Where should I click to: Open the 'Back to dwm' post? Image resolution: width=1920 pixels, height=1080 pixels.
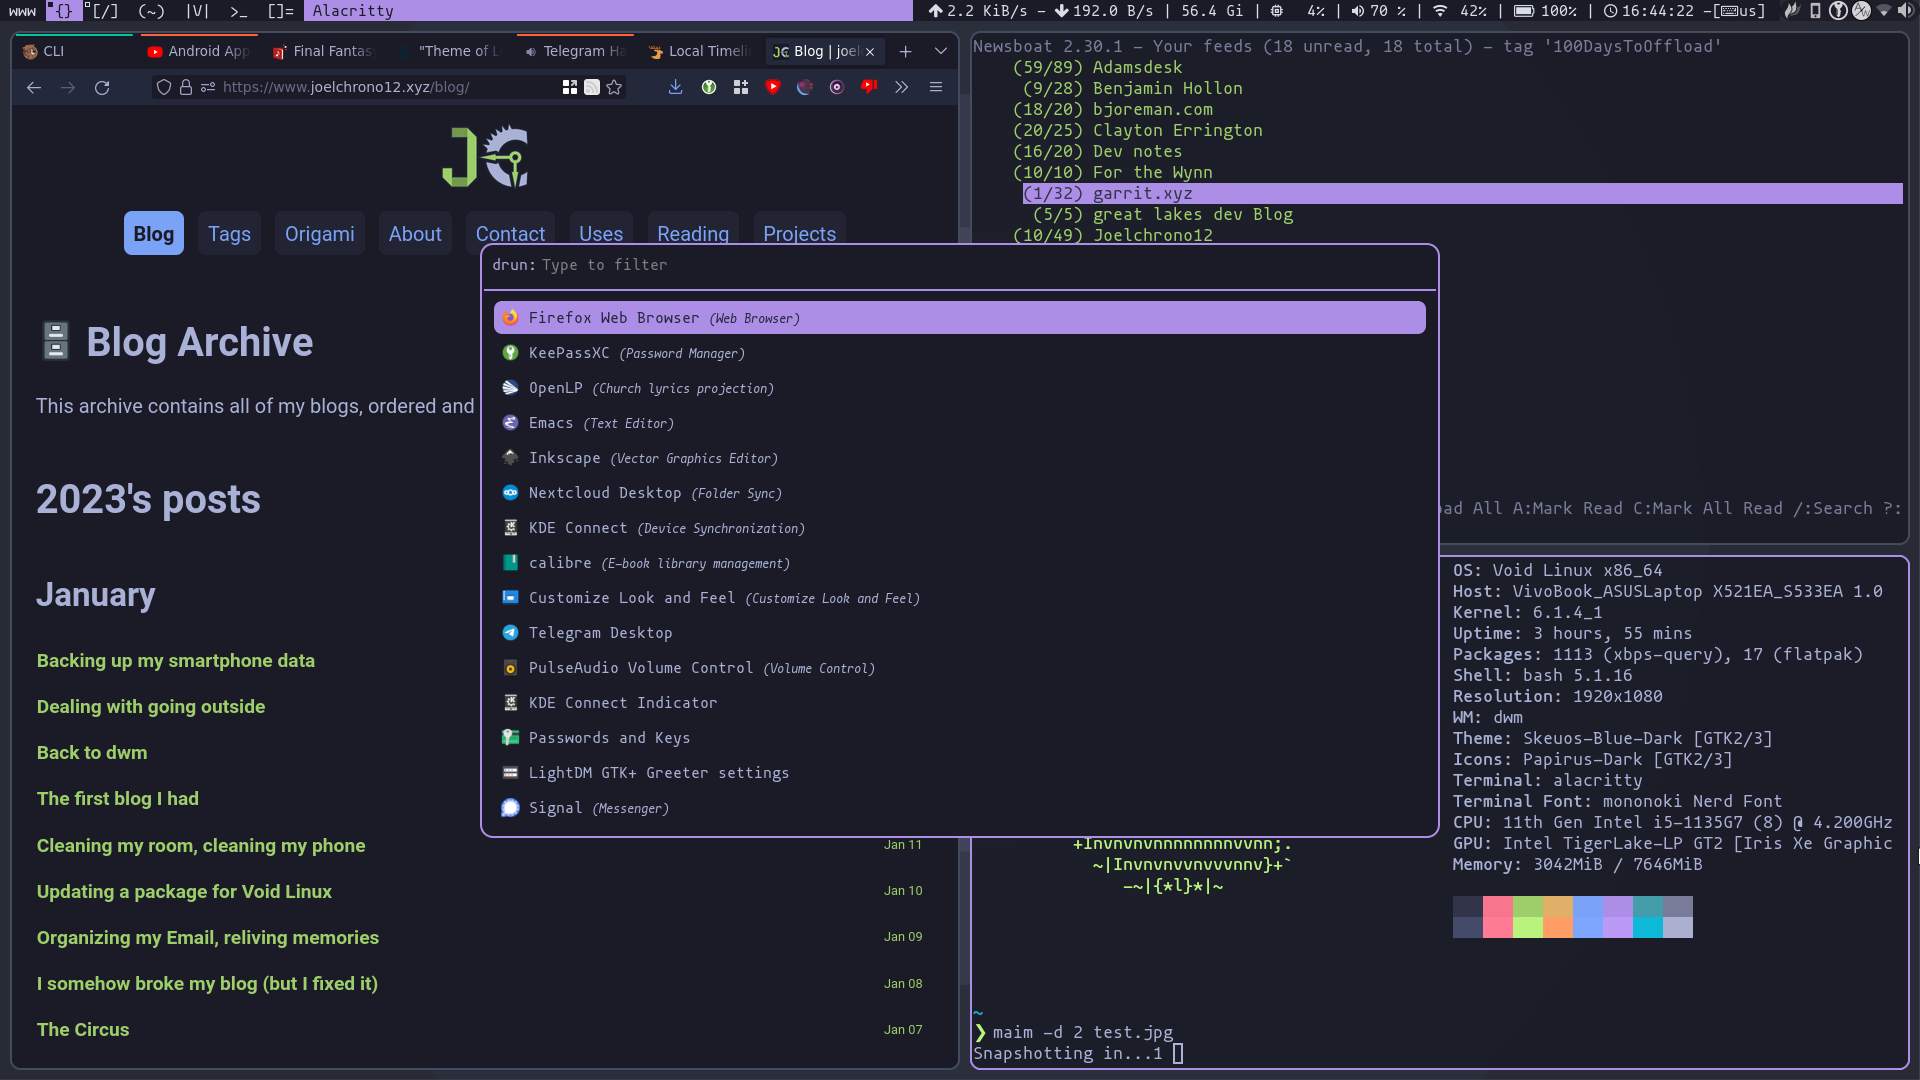92,753
